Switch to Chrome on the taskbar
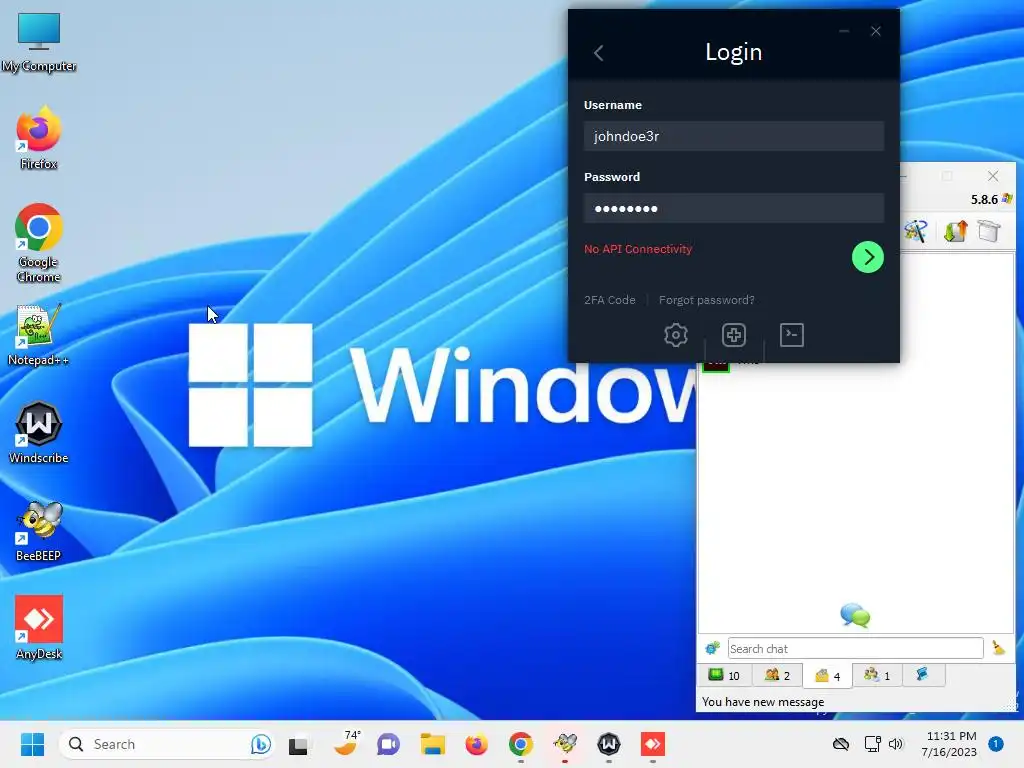 pos(520,744)
